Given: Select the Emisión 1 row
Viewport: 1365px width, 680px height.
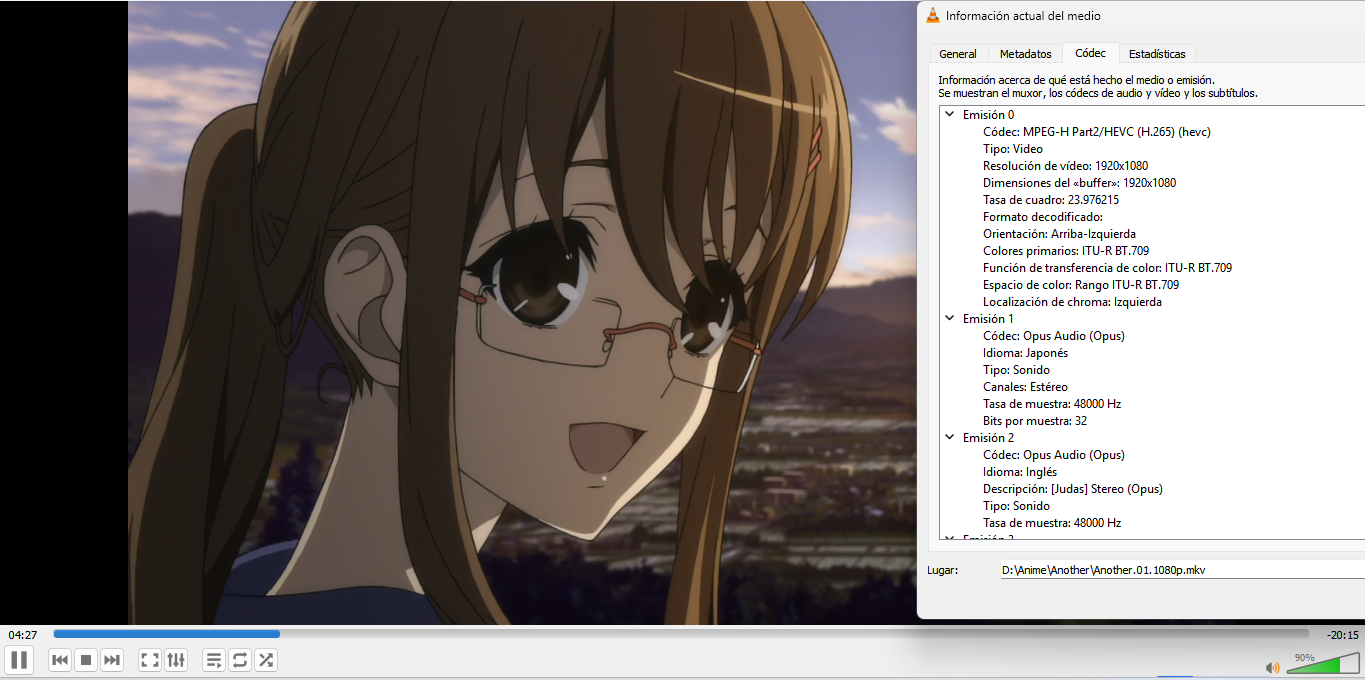Looking at the screenshot, I should (988, 319).
